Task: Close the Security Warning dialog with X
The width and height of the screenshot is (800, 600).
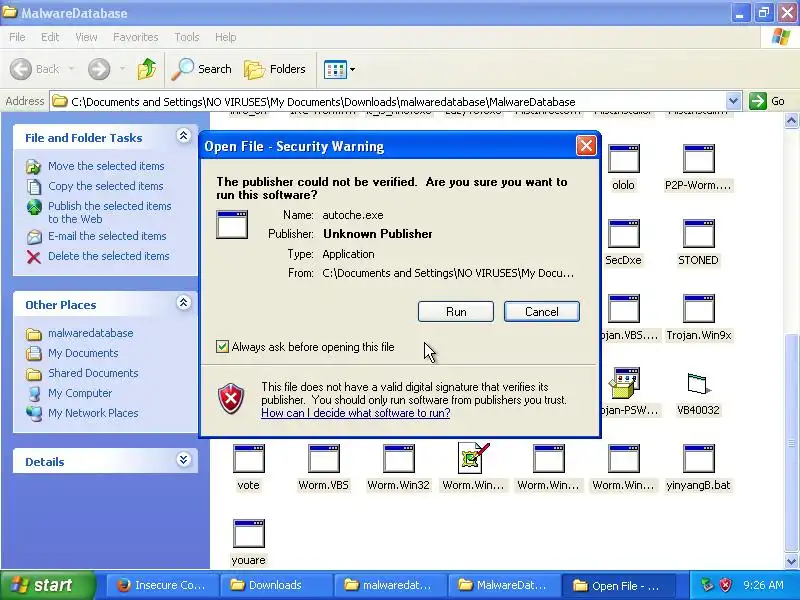Action: [x=586, y=146]
